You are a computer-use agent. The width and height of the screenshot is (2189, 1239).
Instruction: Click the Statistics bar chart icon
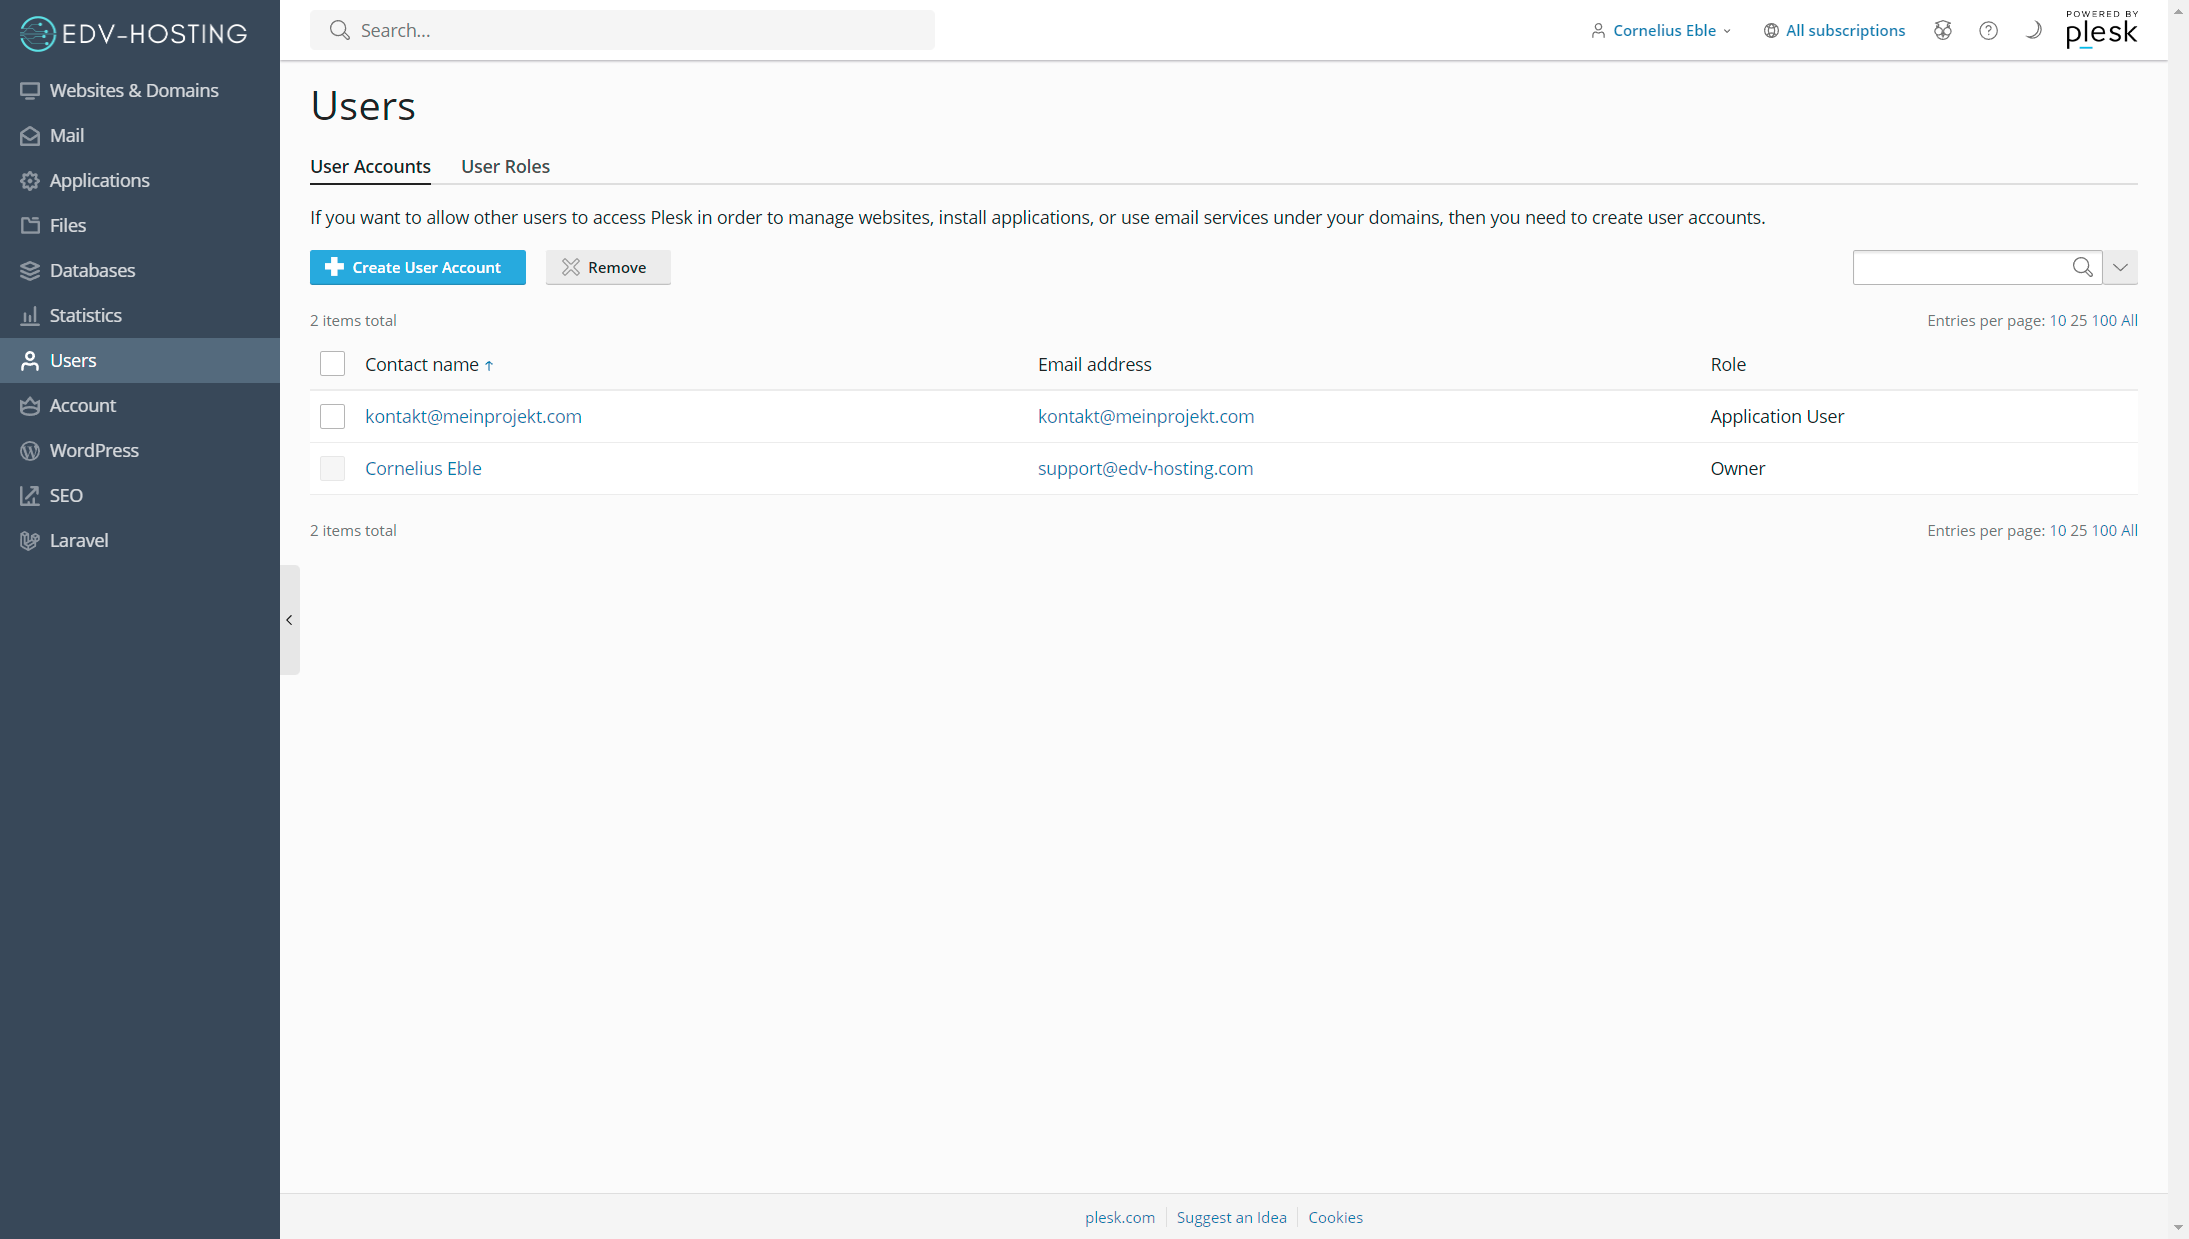click(x=30, y=315)
